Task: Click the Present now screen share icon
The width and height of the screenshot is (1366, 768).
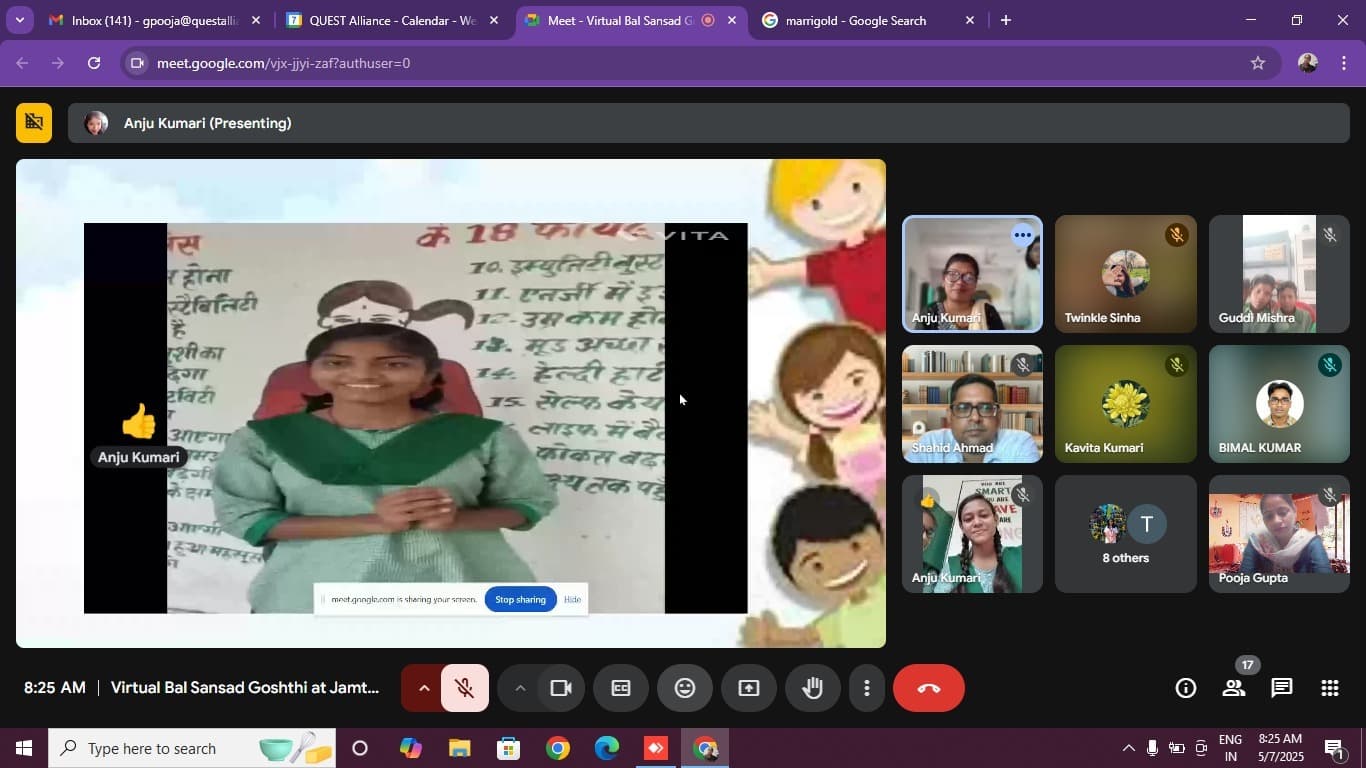Action: [748, 688]
